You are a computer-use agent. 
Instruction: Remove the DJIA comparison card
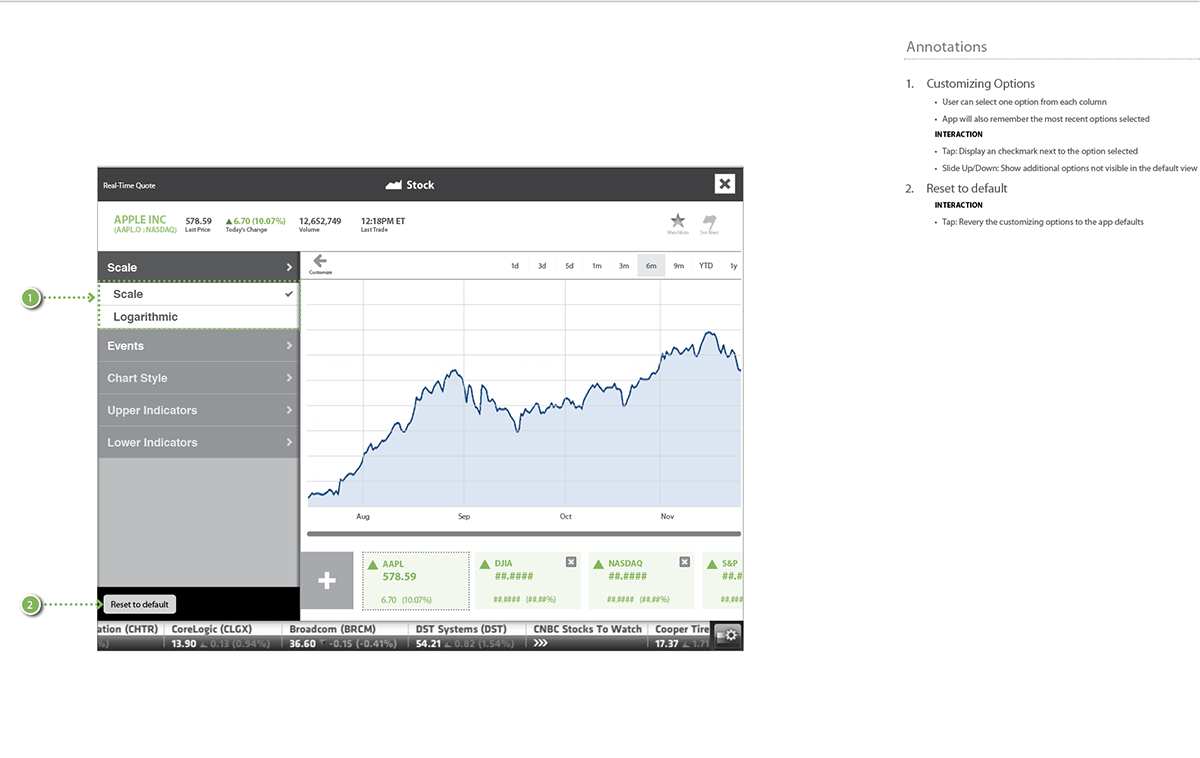tap(571, 562)
